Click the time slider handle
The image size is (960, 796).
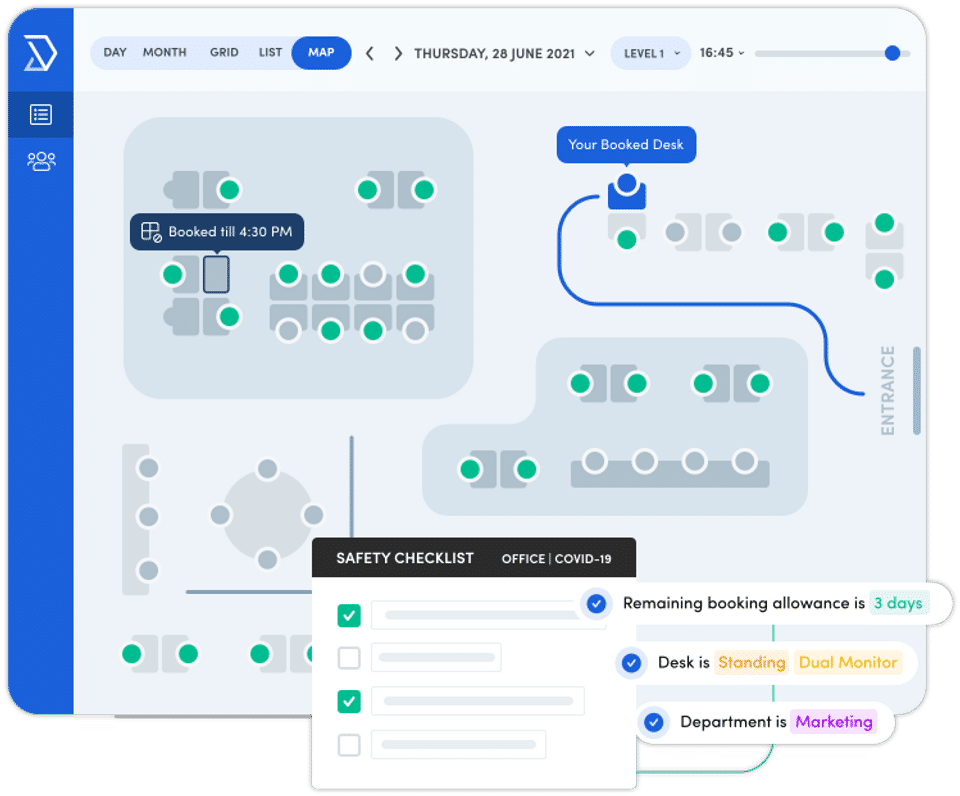tap(893, 53)
